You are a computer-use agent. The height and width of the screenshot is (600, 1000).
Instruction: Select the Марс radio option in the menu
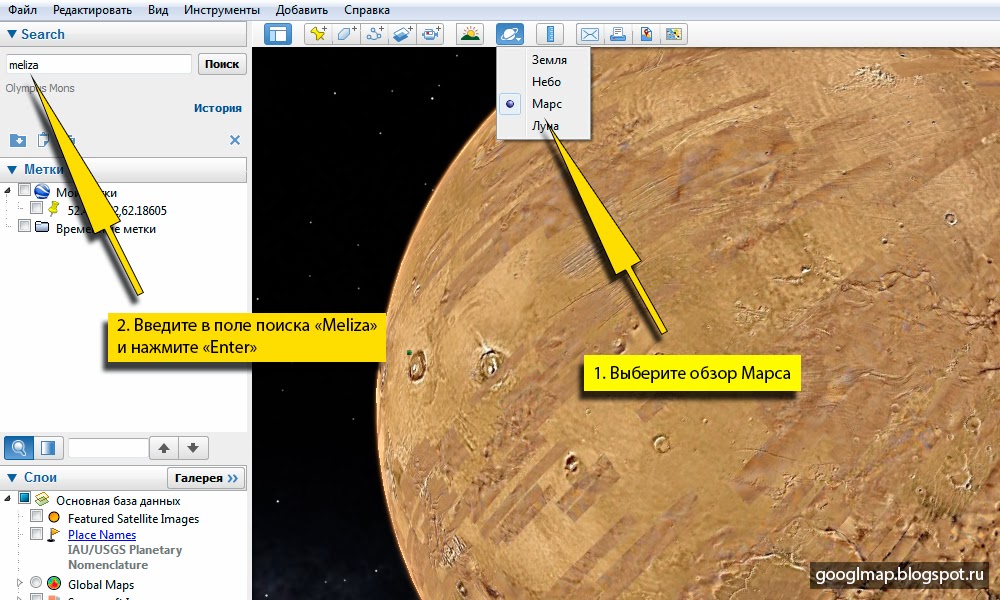coord(510,103)
